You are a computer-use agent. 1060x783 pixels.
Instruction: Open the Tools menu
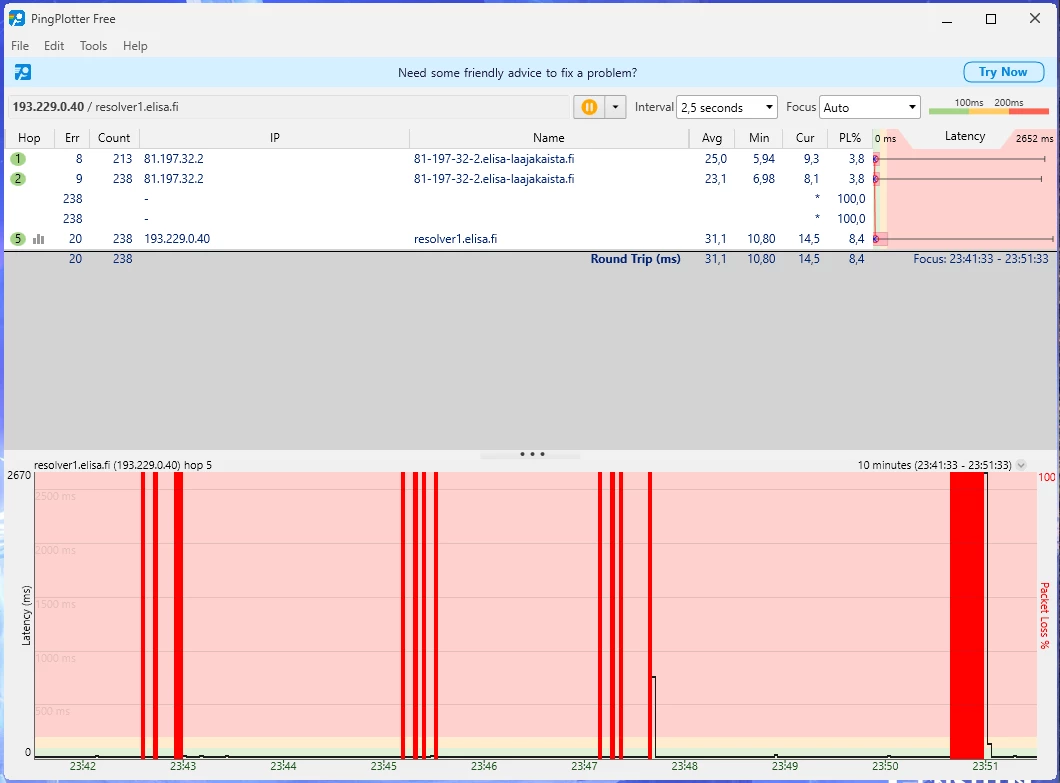coord(93,46)
